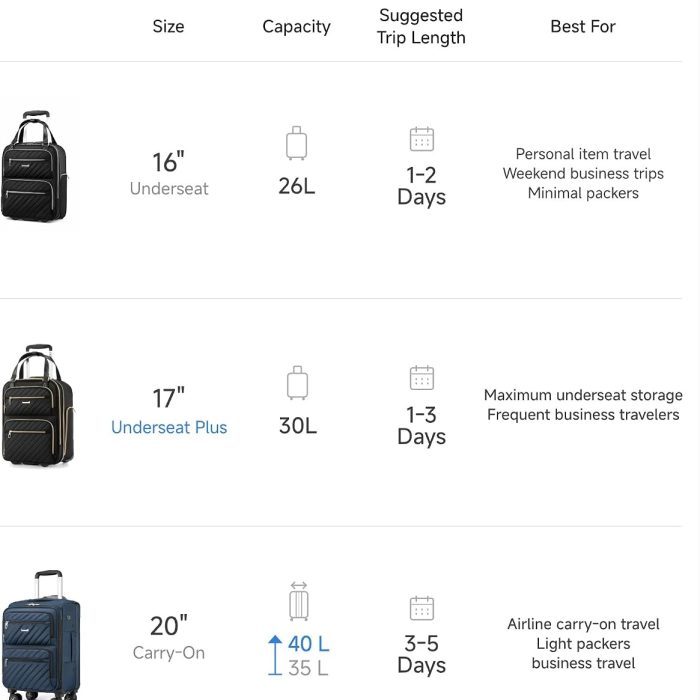Click the blue 40 L expanded capacity text
The width and height of the screenshot is (700, 700).
tap(308, 644)
